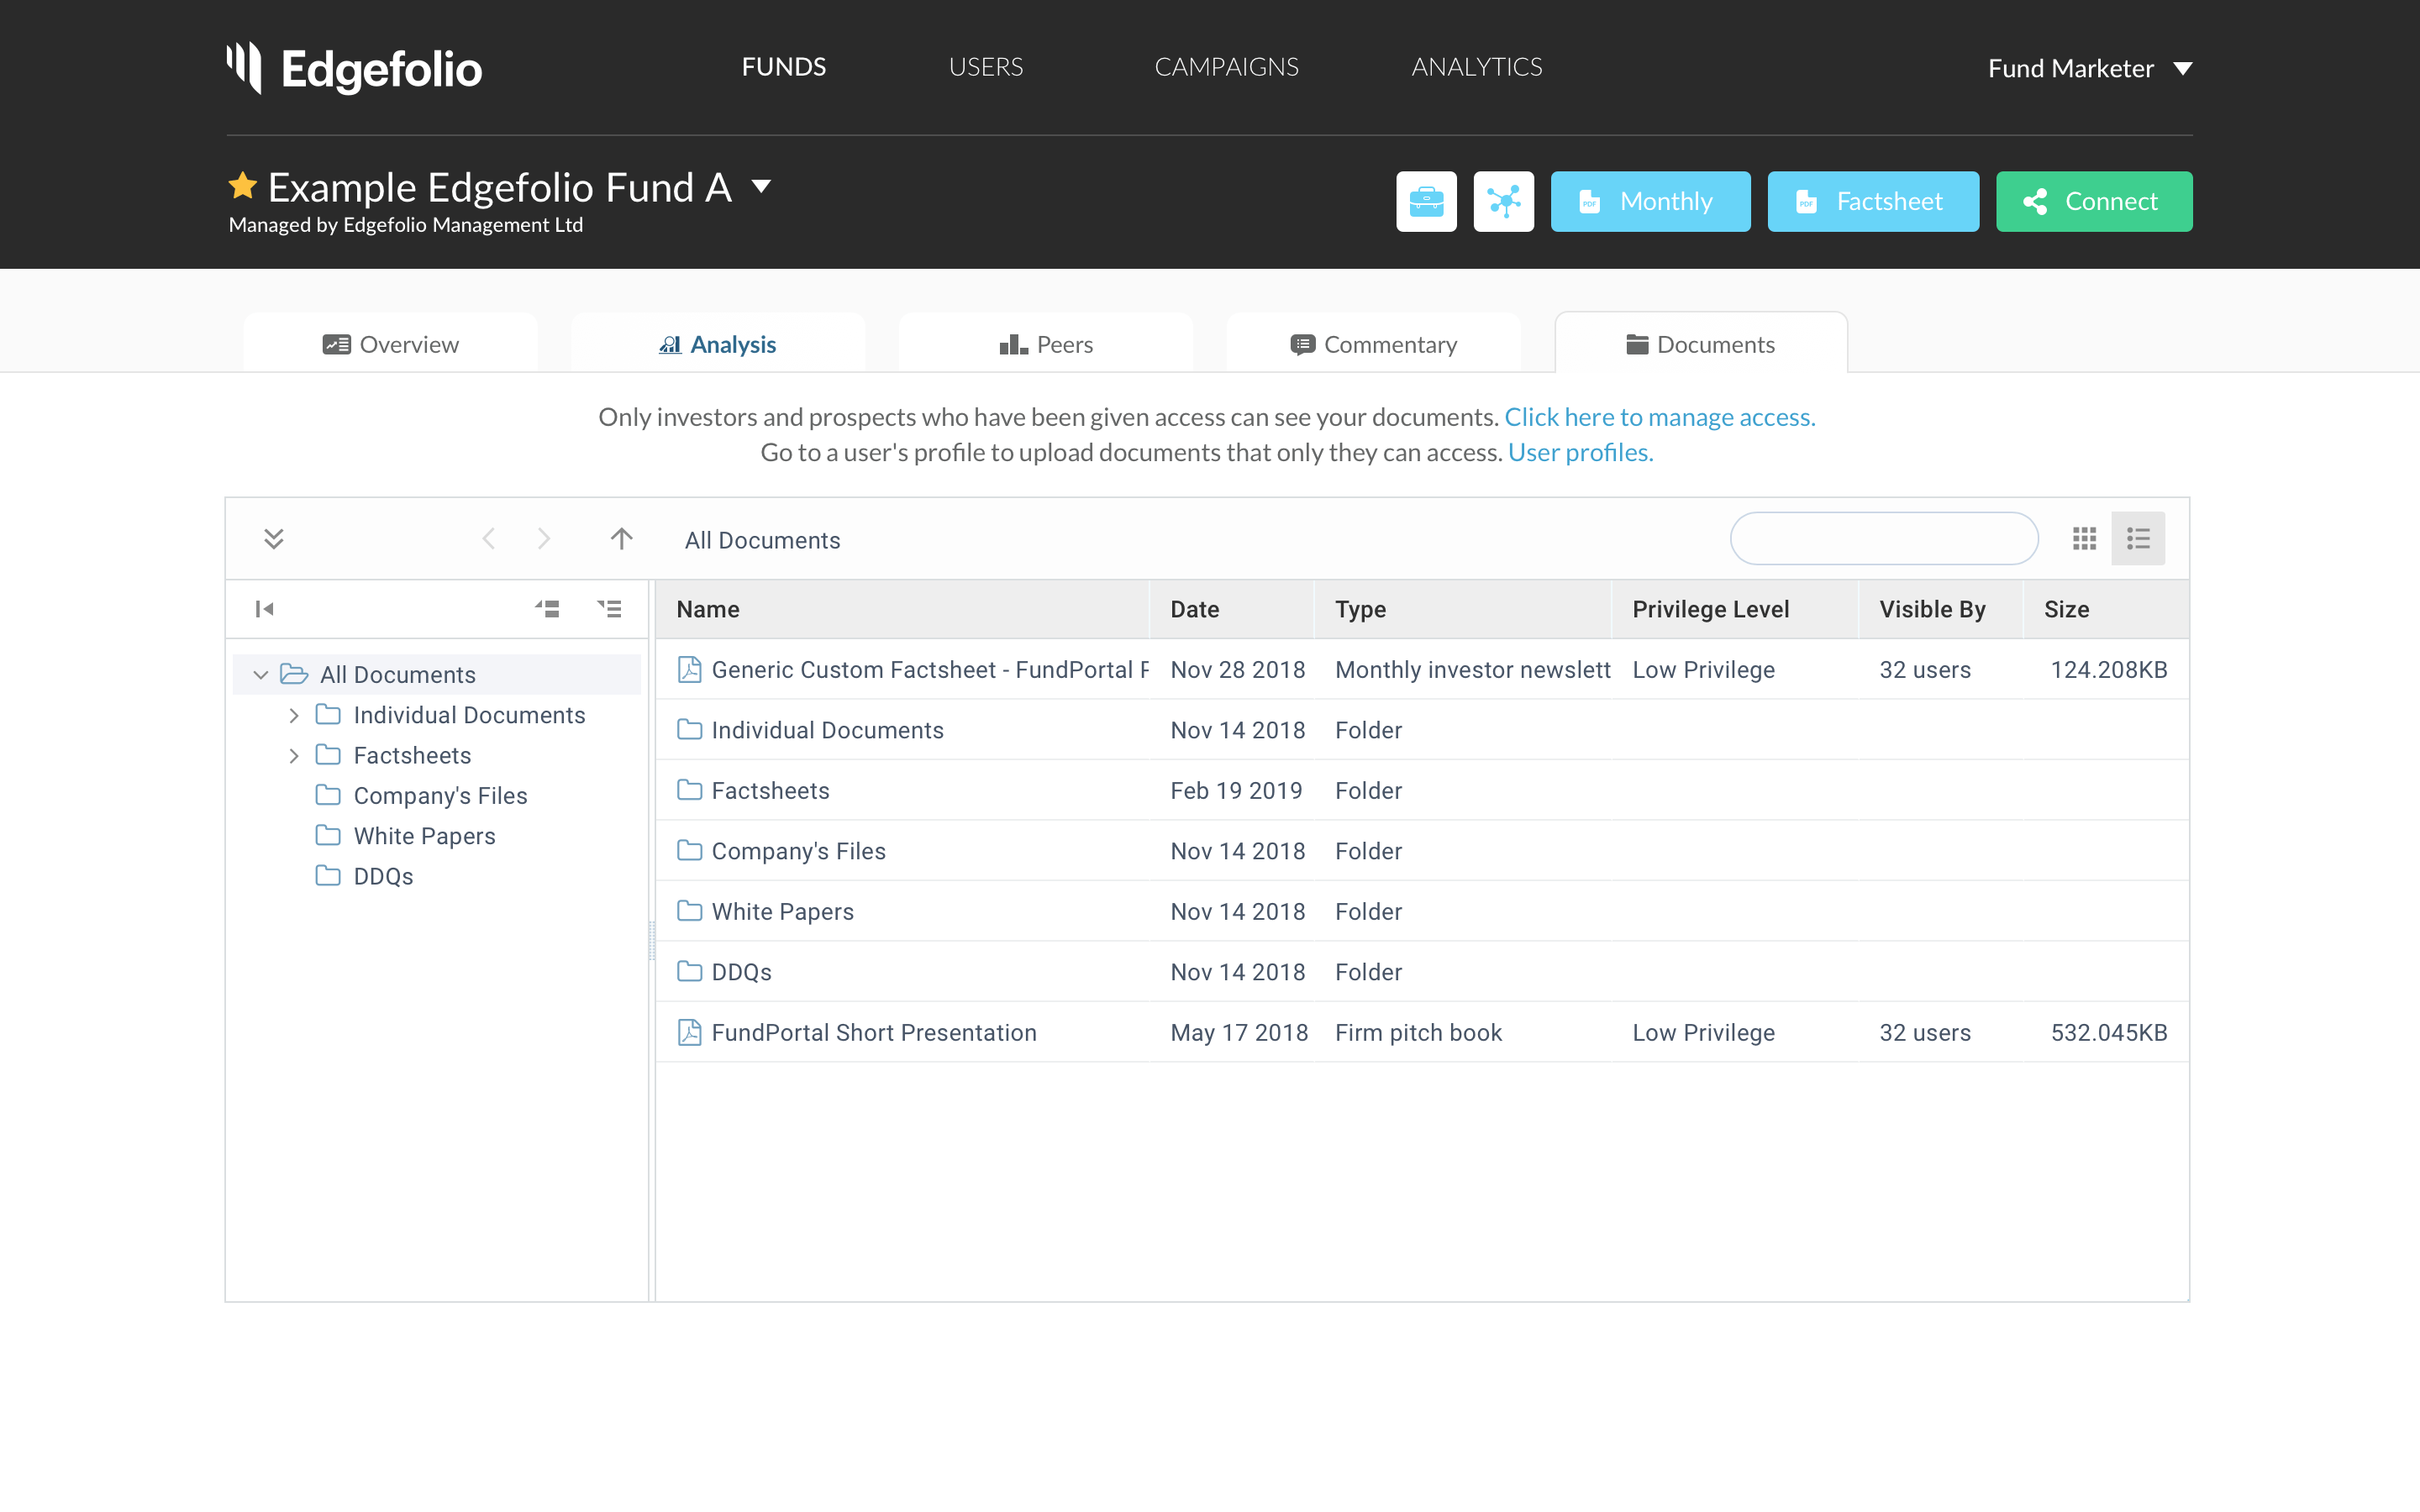This screenshot has height=1512, width=2420.
Task: Select All Documents in the tree
Action: tap(397, 675)
